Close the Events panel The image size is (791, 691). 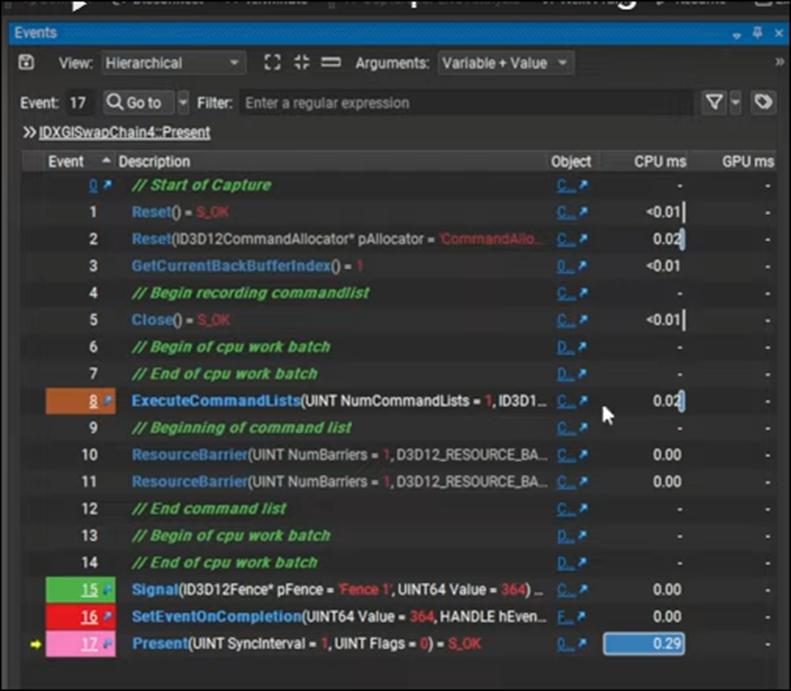(778, 34)
